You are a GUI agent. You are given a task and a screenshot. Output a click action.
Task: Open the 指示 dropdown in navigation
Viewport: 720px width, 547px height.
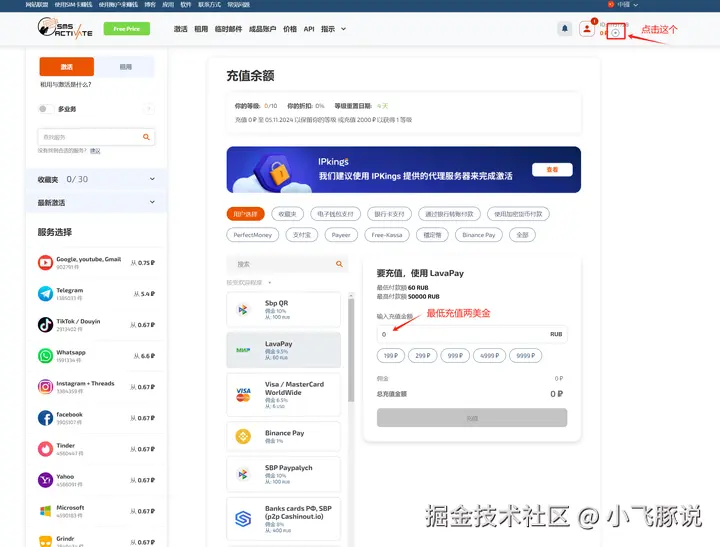(x=333, y=29)
